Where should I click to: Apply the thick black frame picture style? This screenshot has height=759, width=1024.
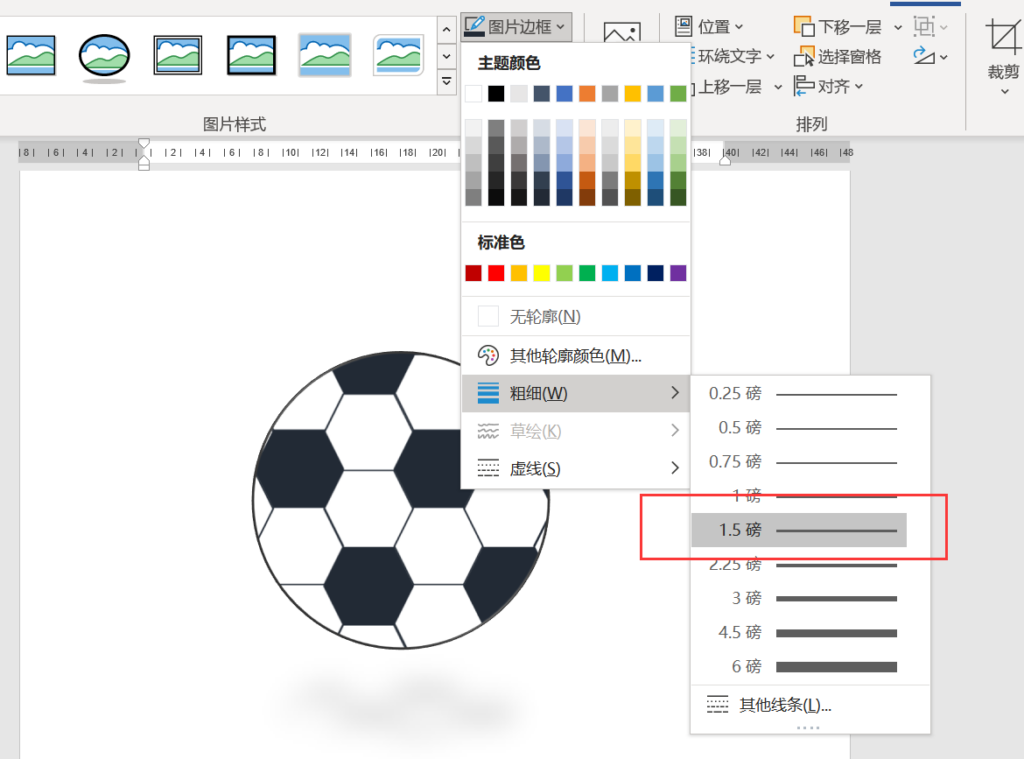pos(251,56)
